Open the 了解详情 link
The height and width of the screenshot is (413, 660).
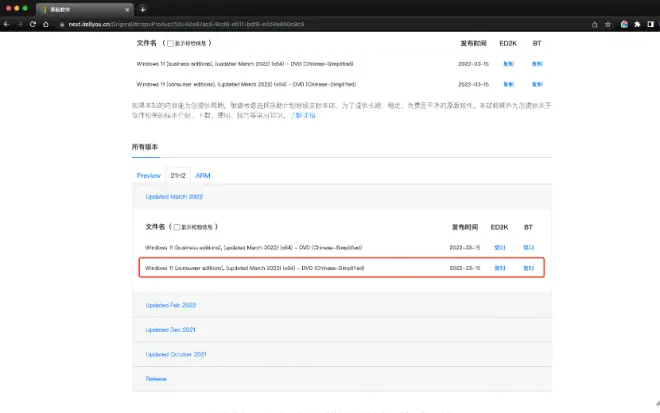click(x=303, y=115)
